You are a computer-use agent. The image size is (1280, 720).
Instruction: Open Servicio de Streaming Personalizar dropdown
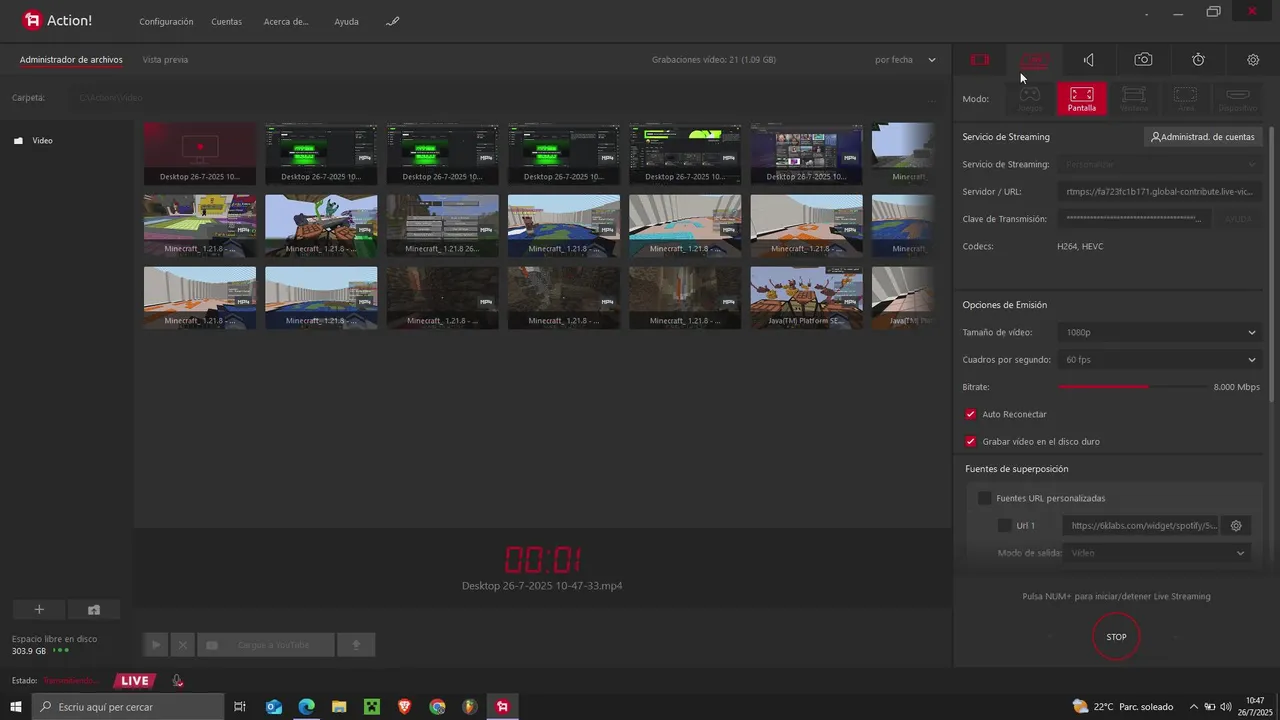point(1160,164)
